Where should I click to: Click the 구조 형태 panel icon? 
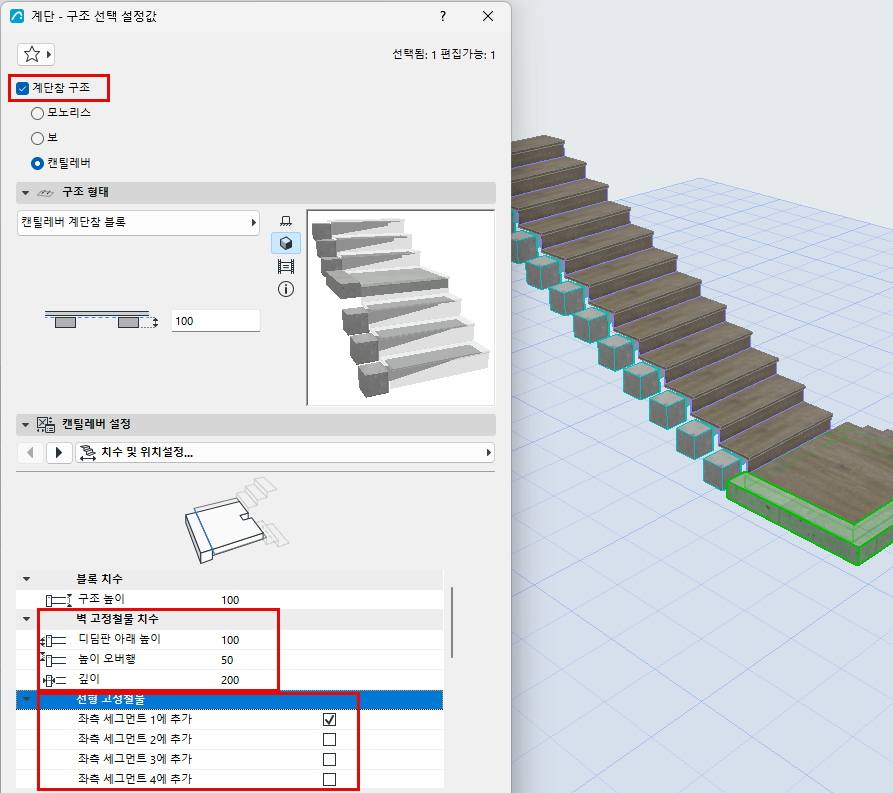point(46,193)
